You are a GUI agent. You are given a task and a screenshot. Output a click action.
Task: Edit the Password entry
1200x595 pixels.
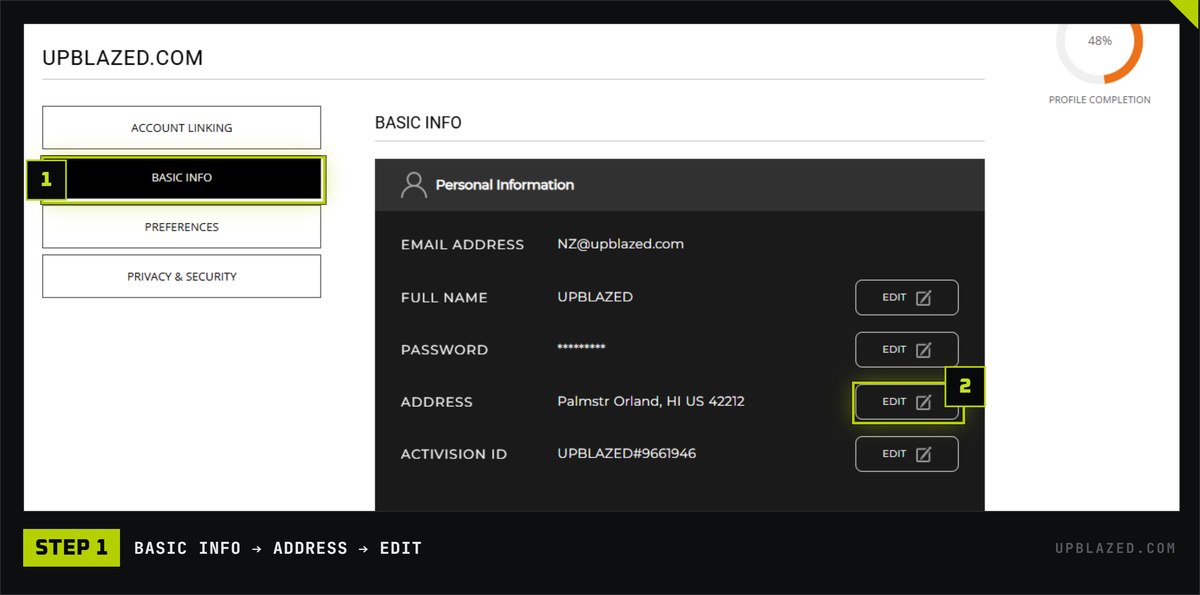coord(906,349)
